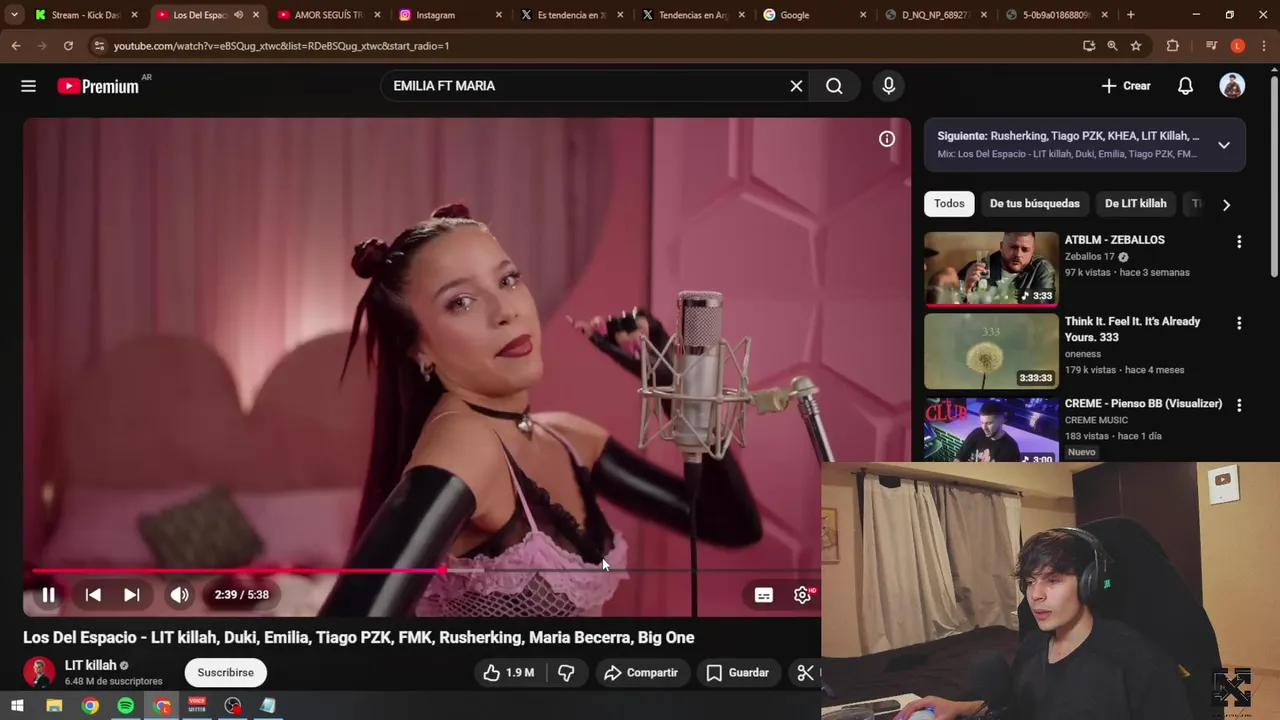The width and height of the screenshot is (1280, 720).
Task: Pause the video playback
Action: coord(48,595)
